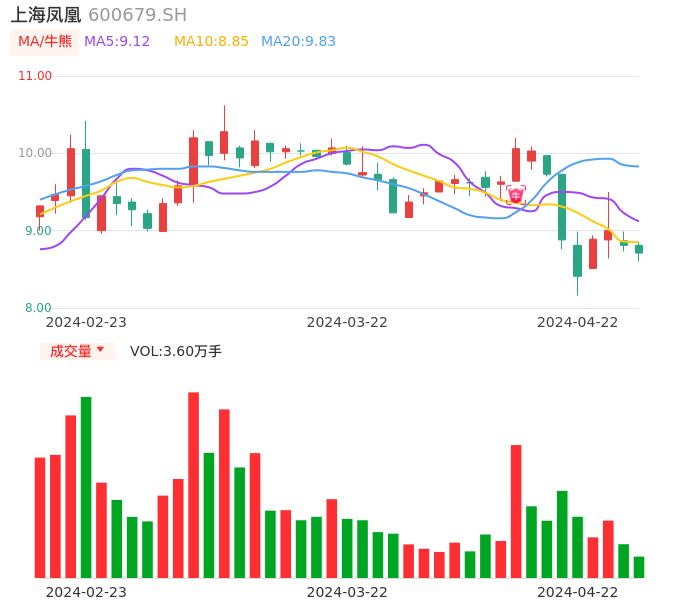Click the 2024-04-22 date label under candlestick chart

click(x=578, y=322)
